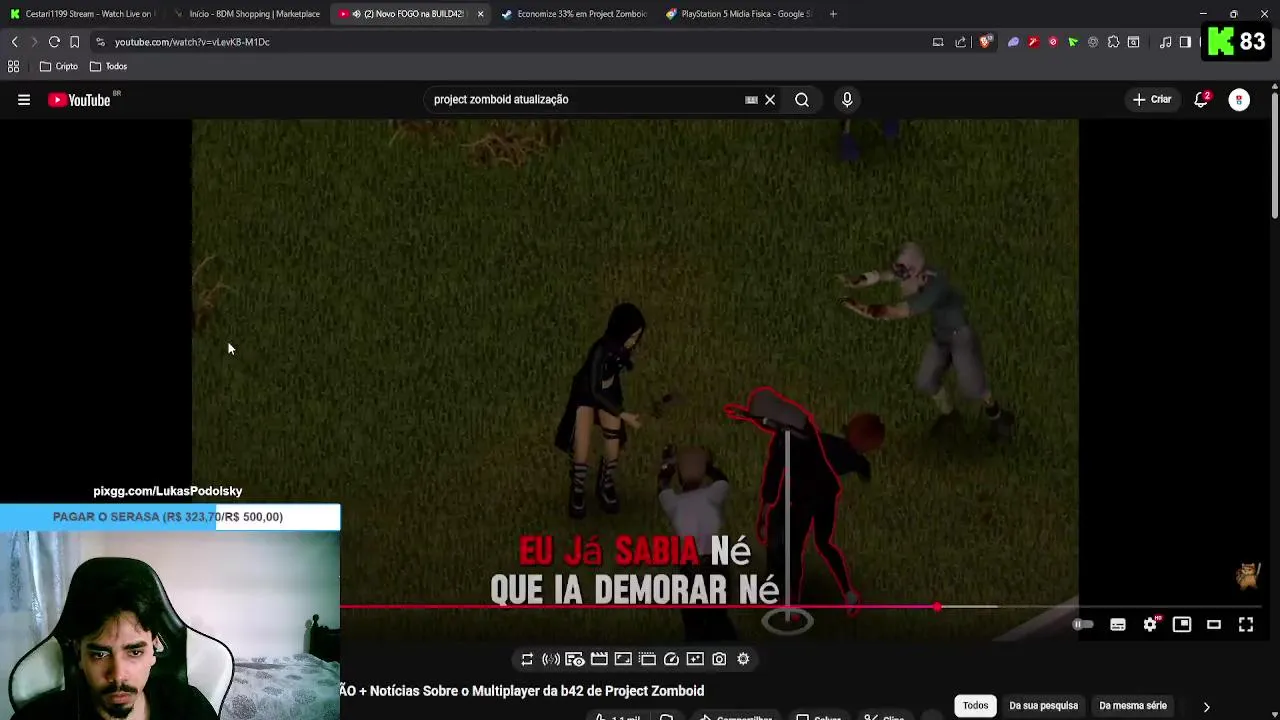Image resolution: width=1280 pixels, height=720 pixels.
Task: Click the green cursor extension icon
Action: pyautogui.click(x=1073, y=42)
